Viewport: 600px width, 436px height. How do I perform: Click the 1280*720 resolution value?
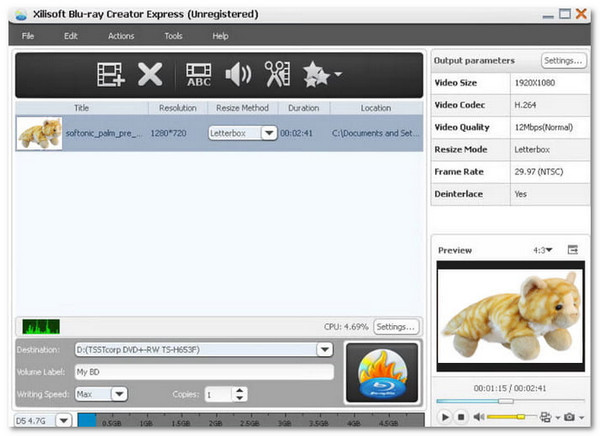(168, 133)
